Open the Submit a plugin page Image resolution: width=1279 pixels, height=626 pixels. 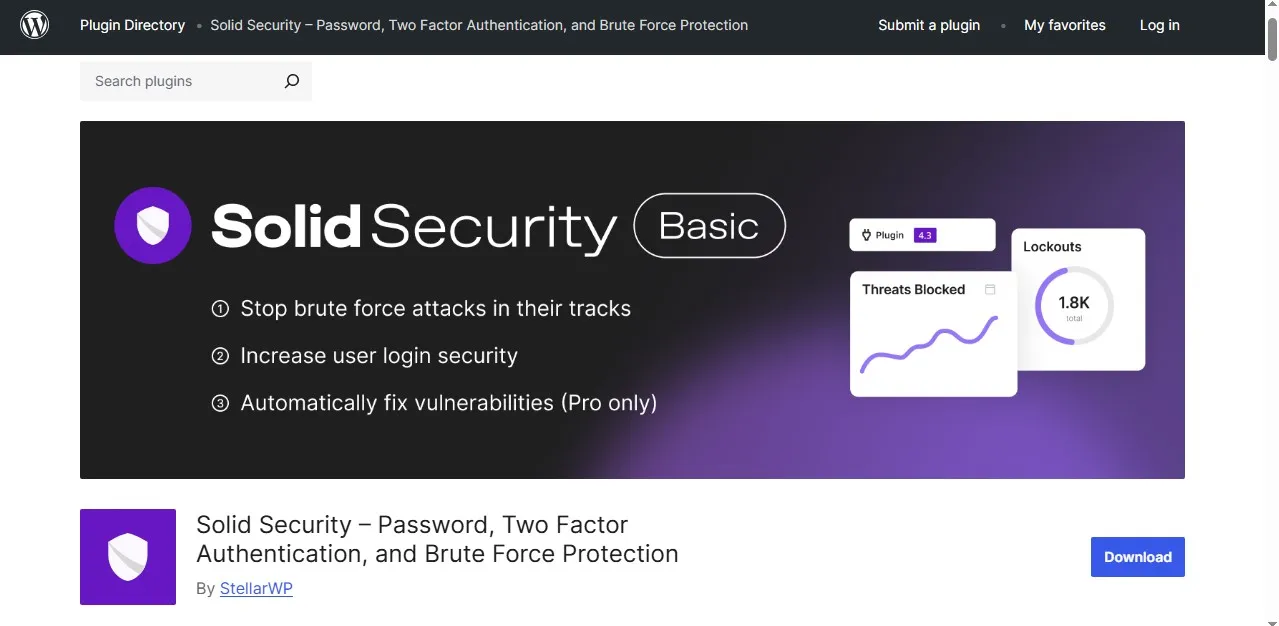pos(928,25)
